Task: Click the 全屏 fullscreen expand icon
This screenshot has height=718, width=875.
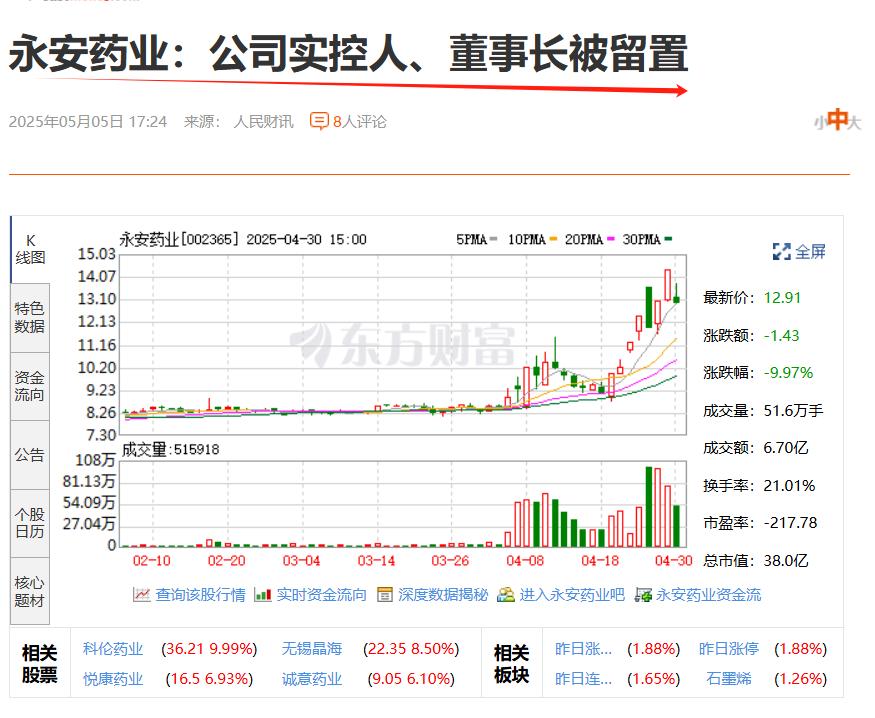Action: [781, 252]
